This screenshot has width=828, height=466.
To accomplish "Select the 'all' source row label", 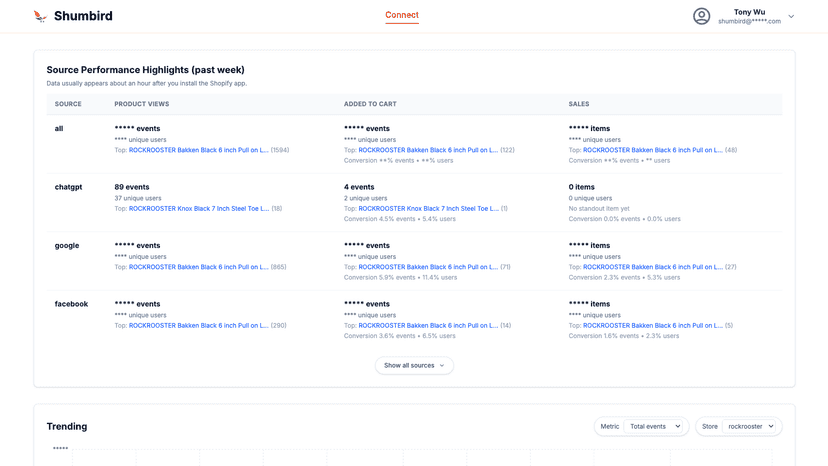I will tap(59, 128).
